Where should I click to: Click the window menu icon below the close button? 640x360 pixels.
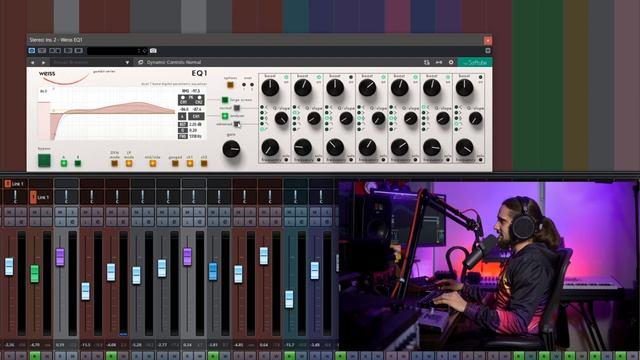pos(488,51)
